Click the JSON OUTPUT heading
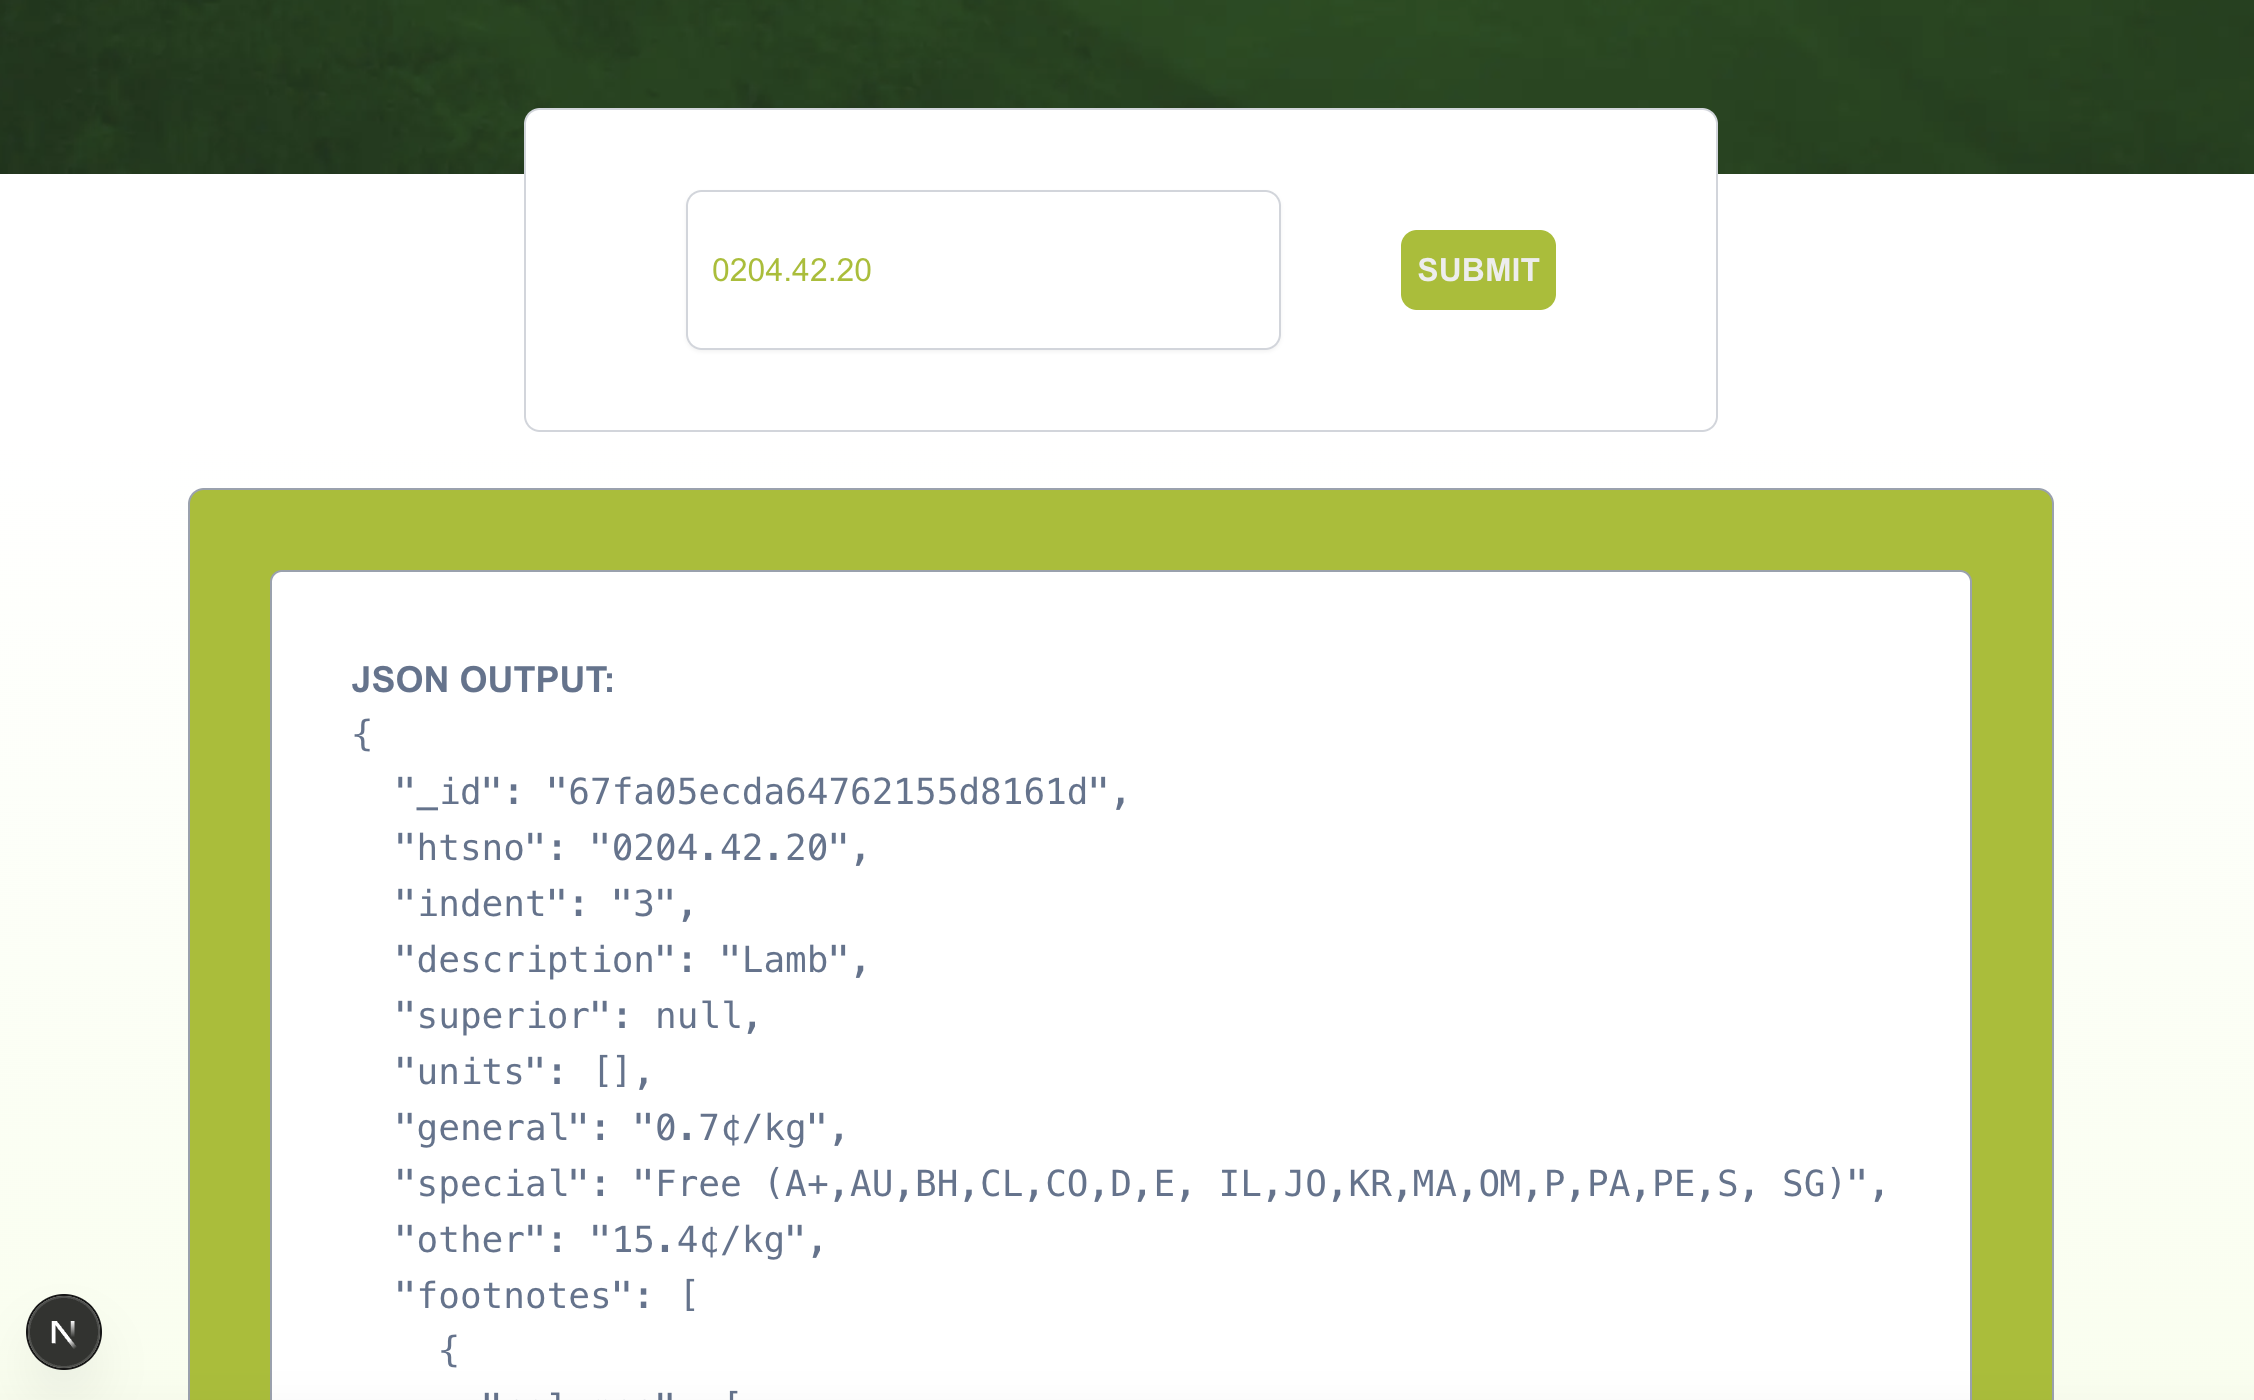 coord(482,680)
